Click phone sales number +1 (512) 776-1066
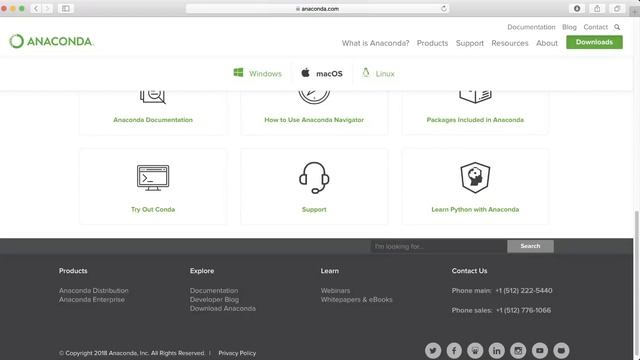Image resolution: width=640 pixels, height=360 pixels. pyautogui.click(x=523, y=310)
